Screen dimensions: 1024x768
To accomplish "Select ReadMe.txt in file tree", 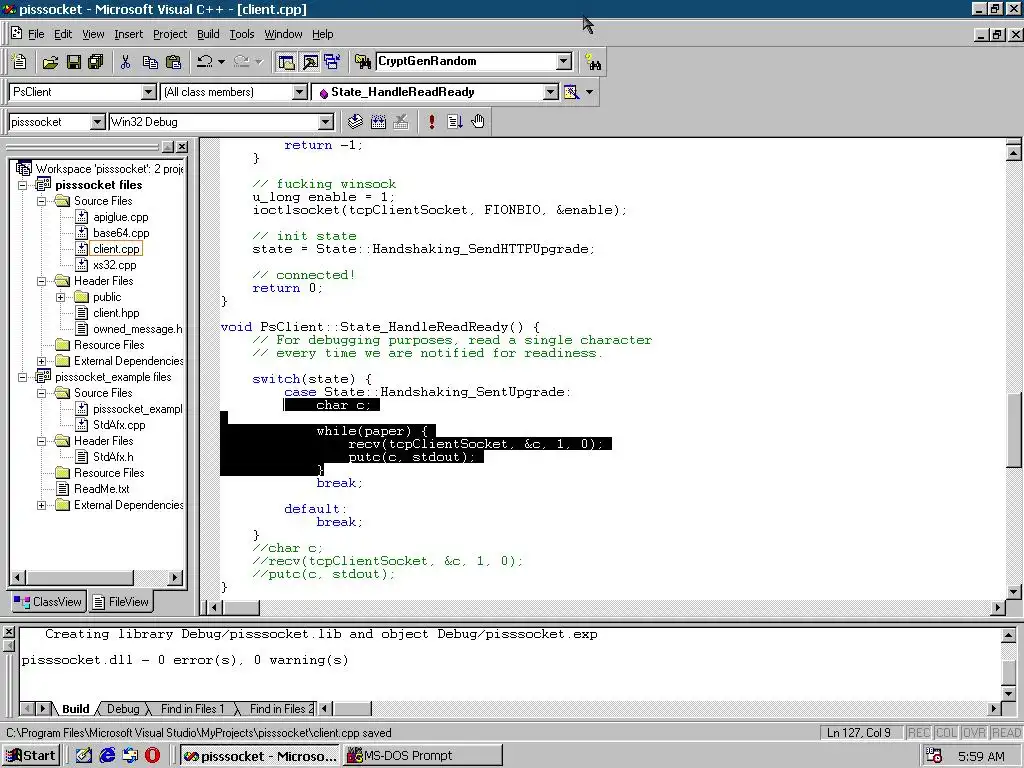I will (x=101, y=489).
